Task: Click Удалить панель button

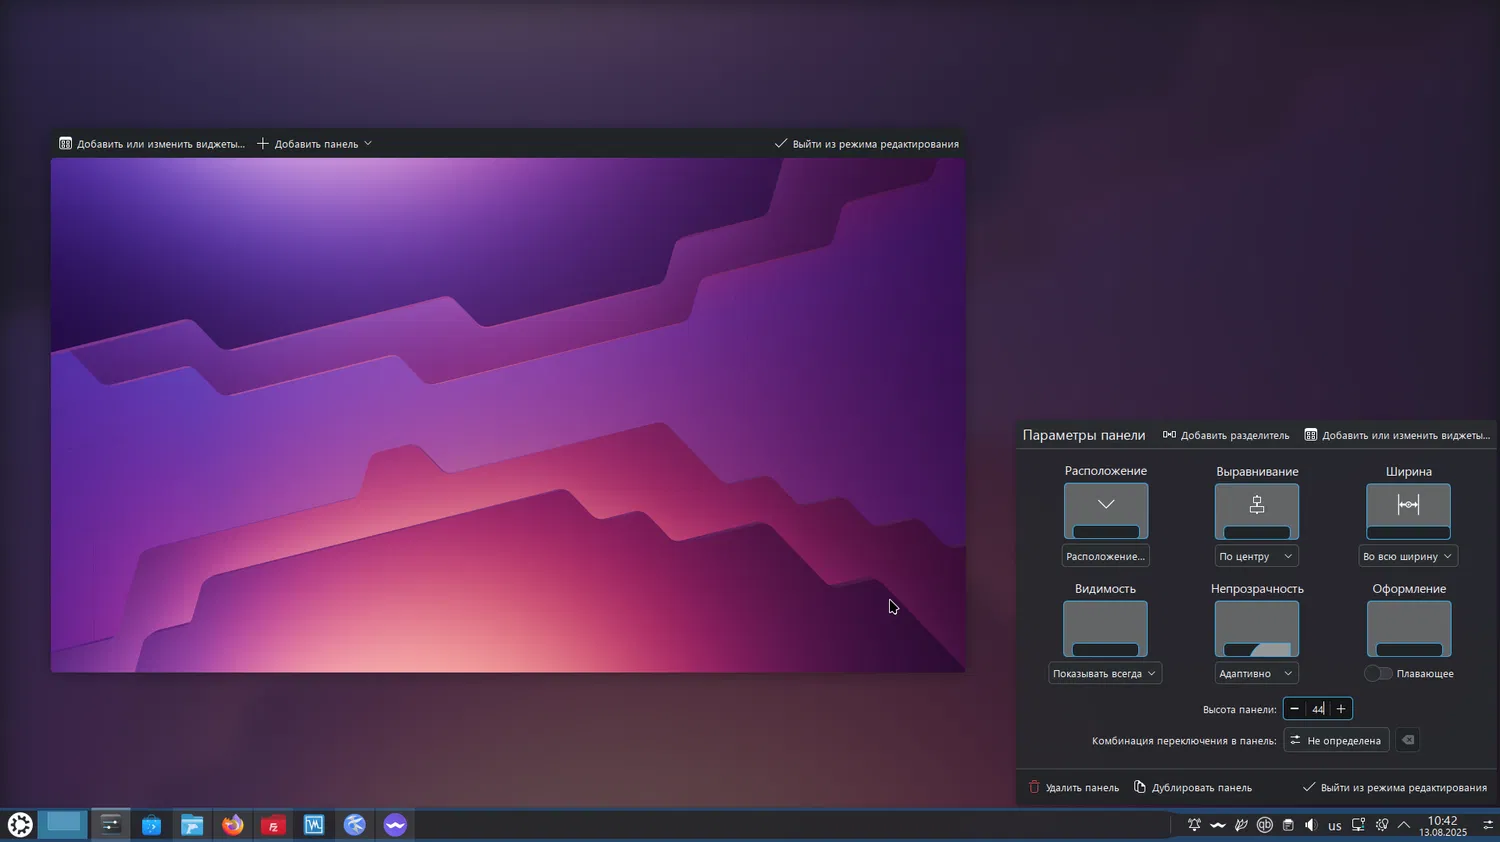Action: tap(1074, 787)
